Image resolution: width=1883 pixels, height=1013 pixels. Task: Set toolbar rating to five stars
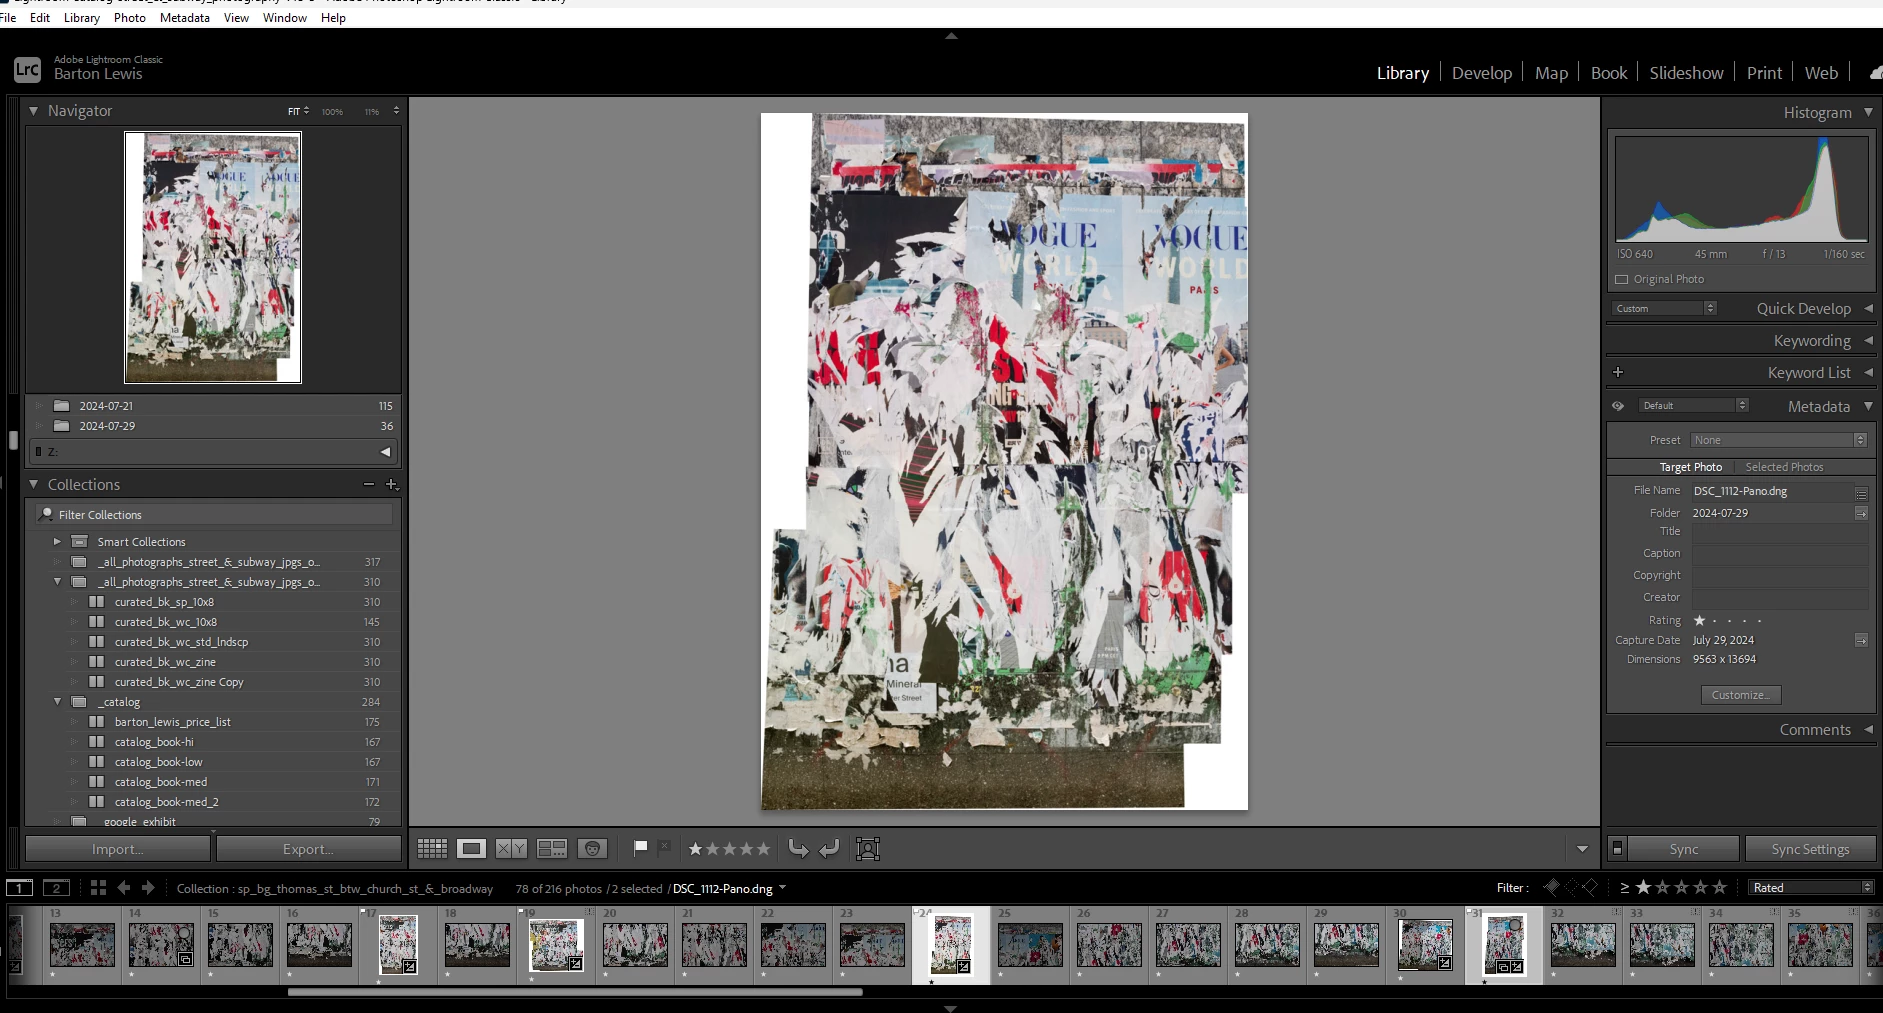pyautogui.click(x=764, y=849)
